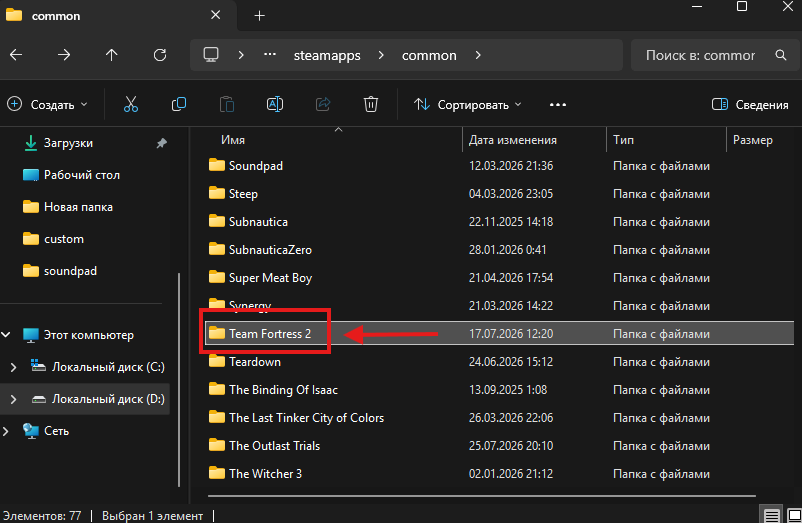The width and height of the screenshot is (802, 523).
Task: Open the three-dots See more menu
Action: 558,105
